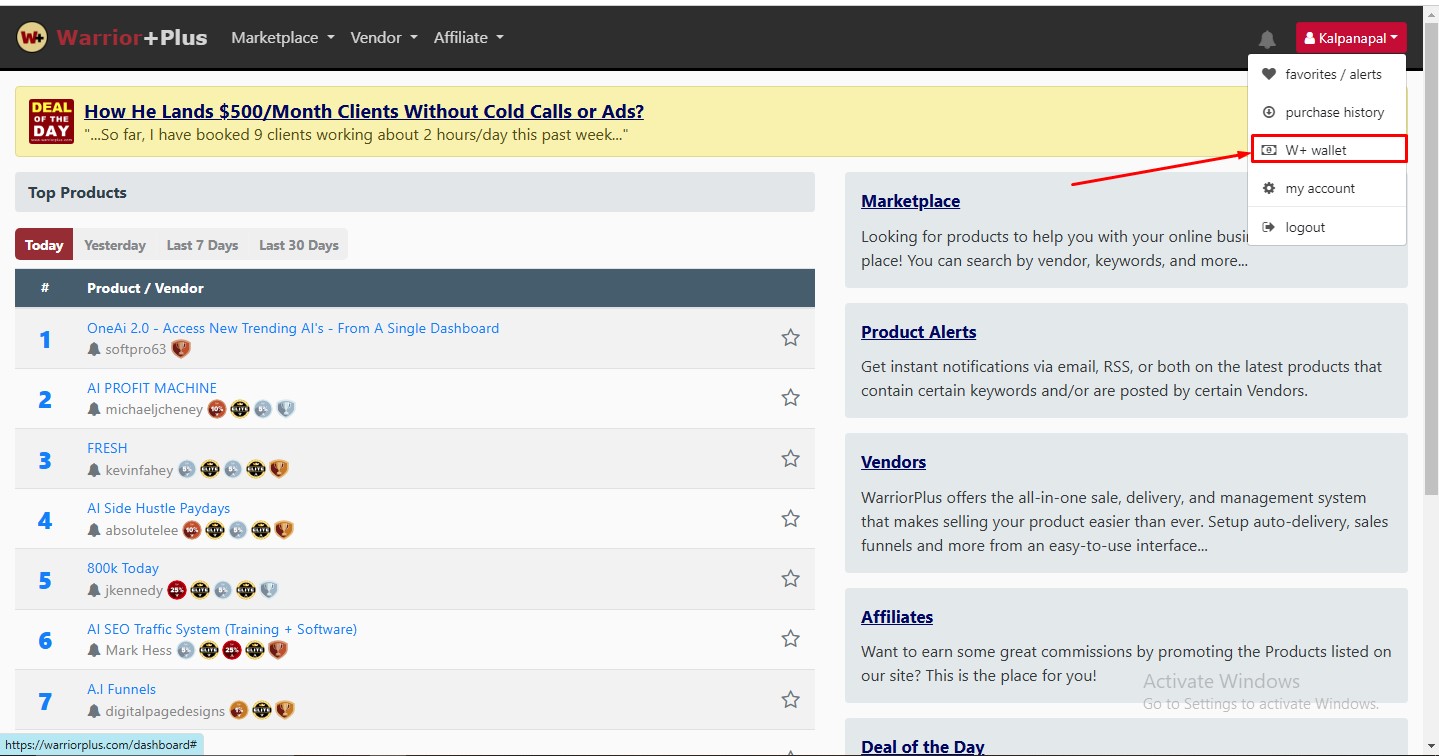Show the Last 7 Days tab
This screenshot has height=756, width=1439.
coord(202,245)
